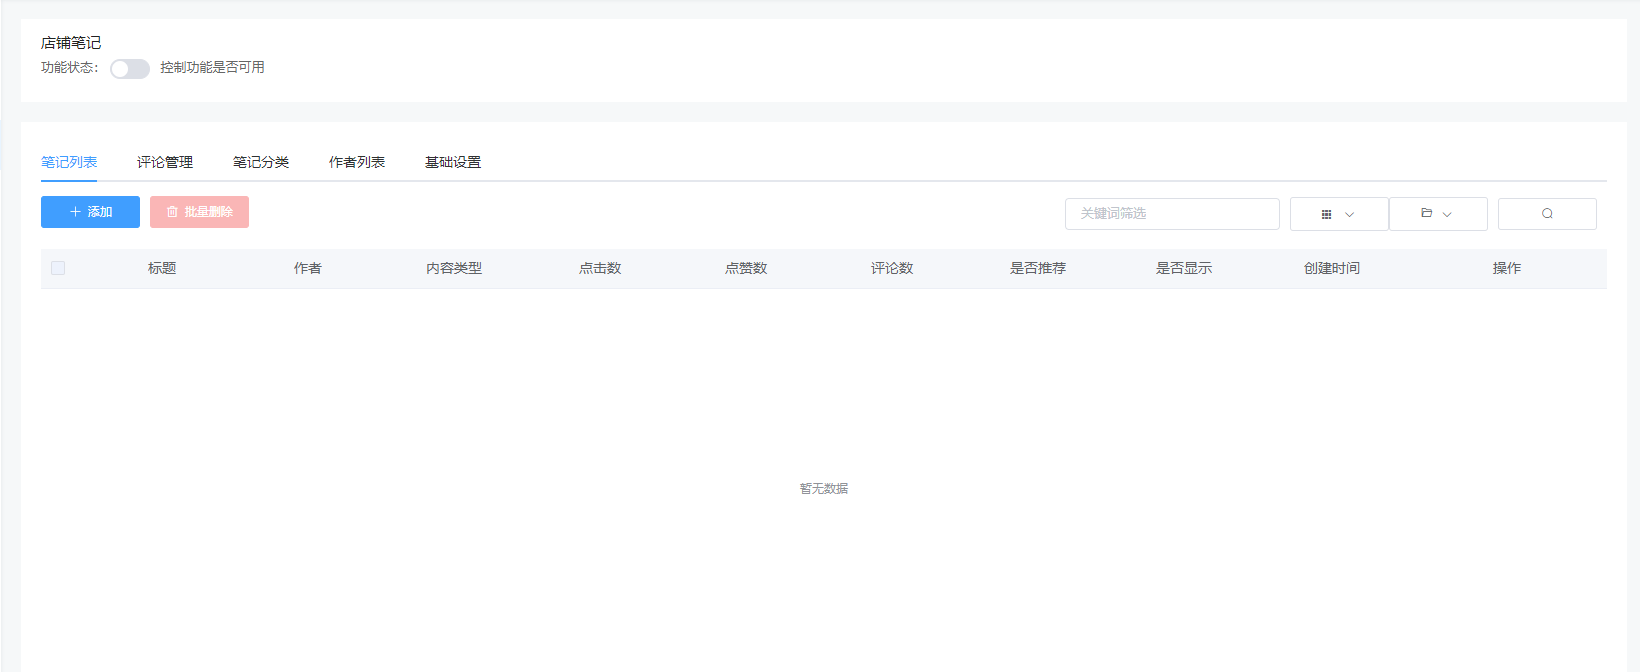
Task: Toggle the 功能状态 switch
Action: click(130, 69)
